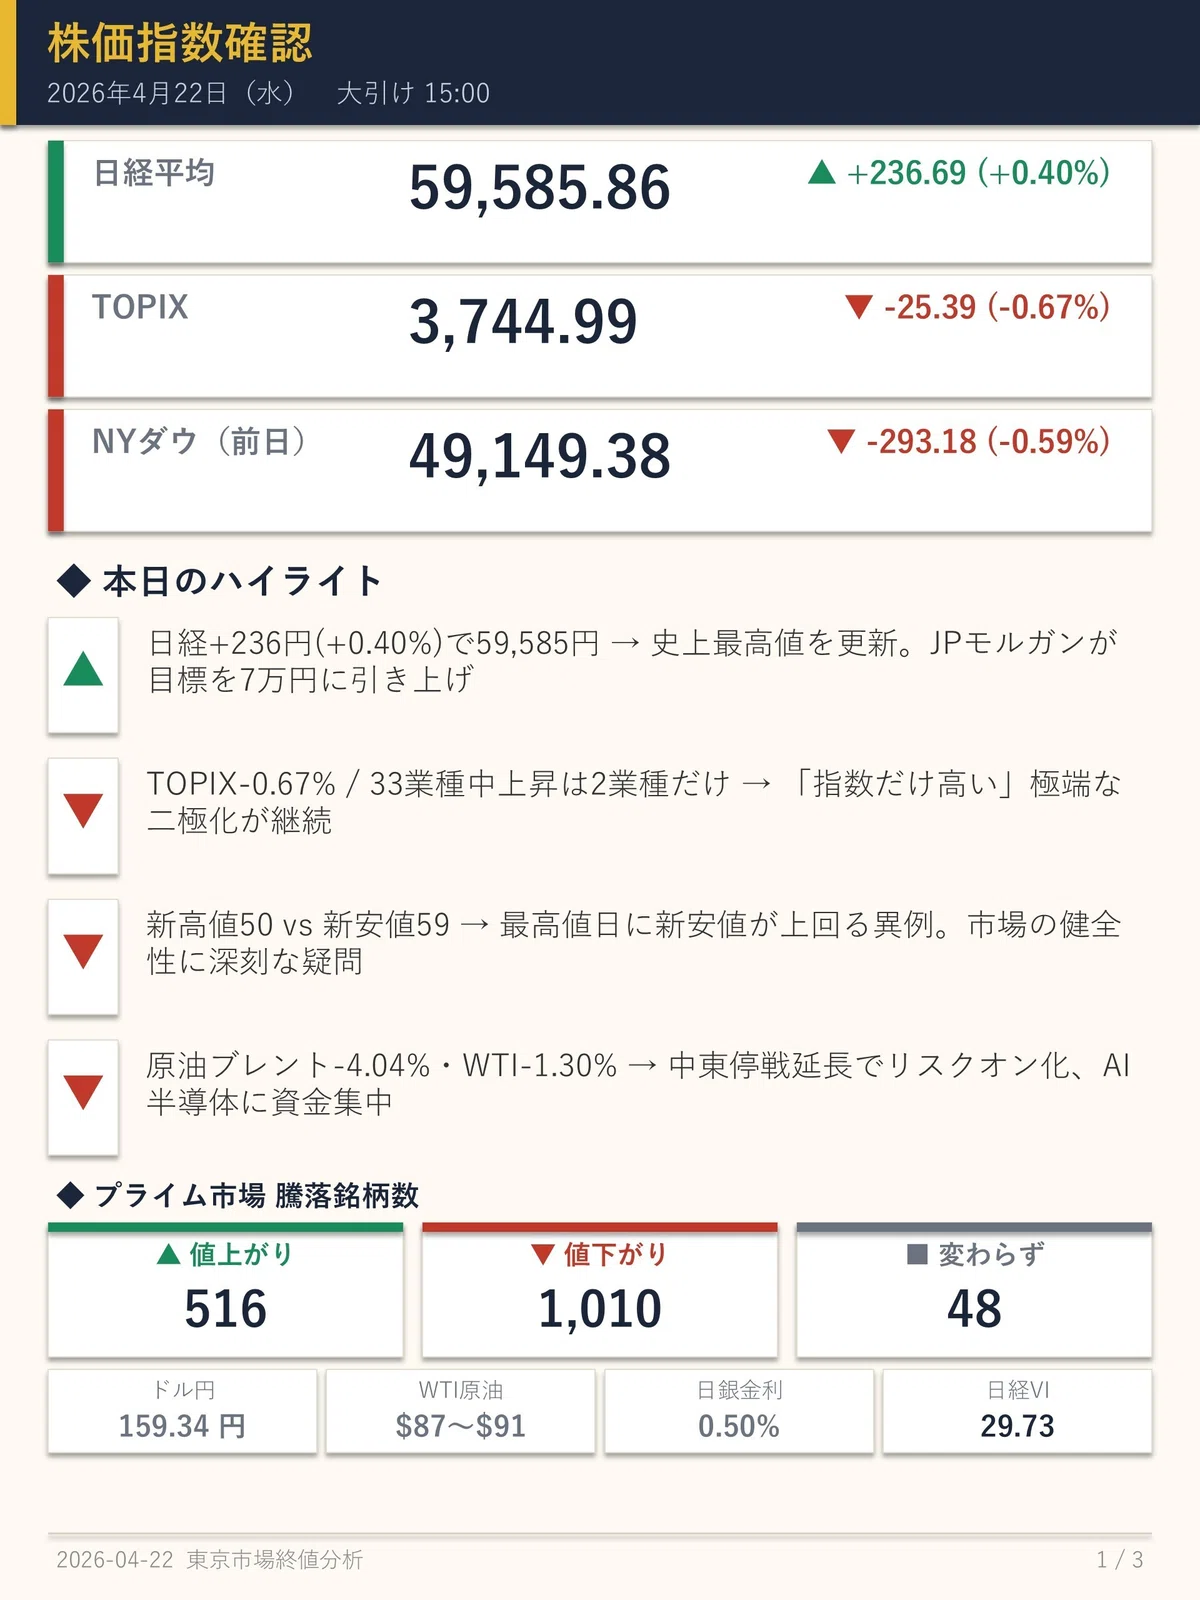Click the black diamond next to プライム市場 騰落銘柄数

70,1195
